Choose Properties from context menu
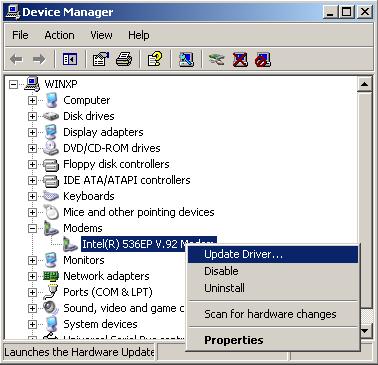This screenshot has height=365, width=378. click(273, 340)
